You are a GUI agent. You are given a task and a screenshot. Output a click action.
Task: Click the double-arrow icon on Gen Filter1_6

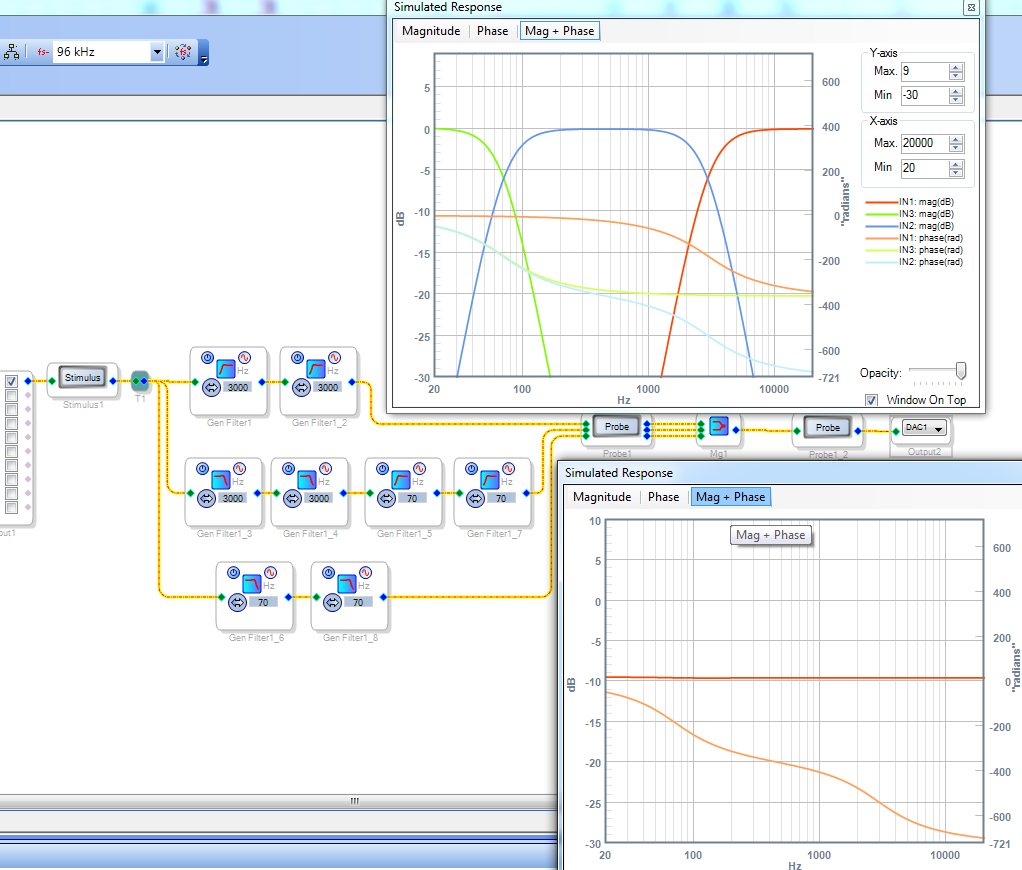click(x=237, y=602)
